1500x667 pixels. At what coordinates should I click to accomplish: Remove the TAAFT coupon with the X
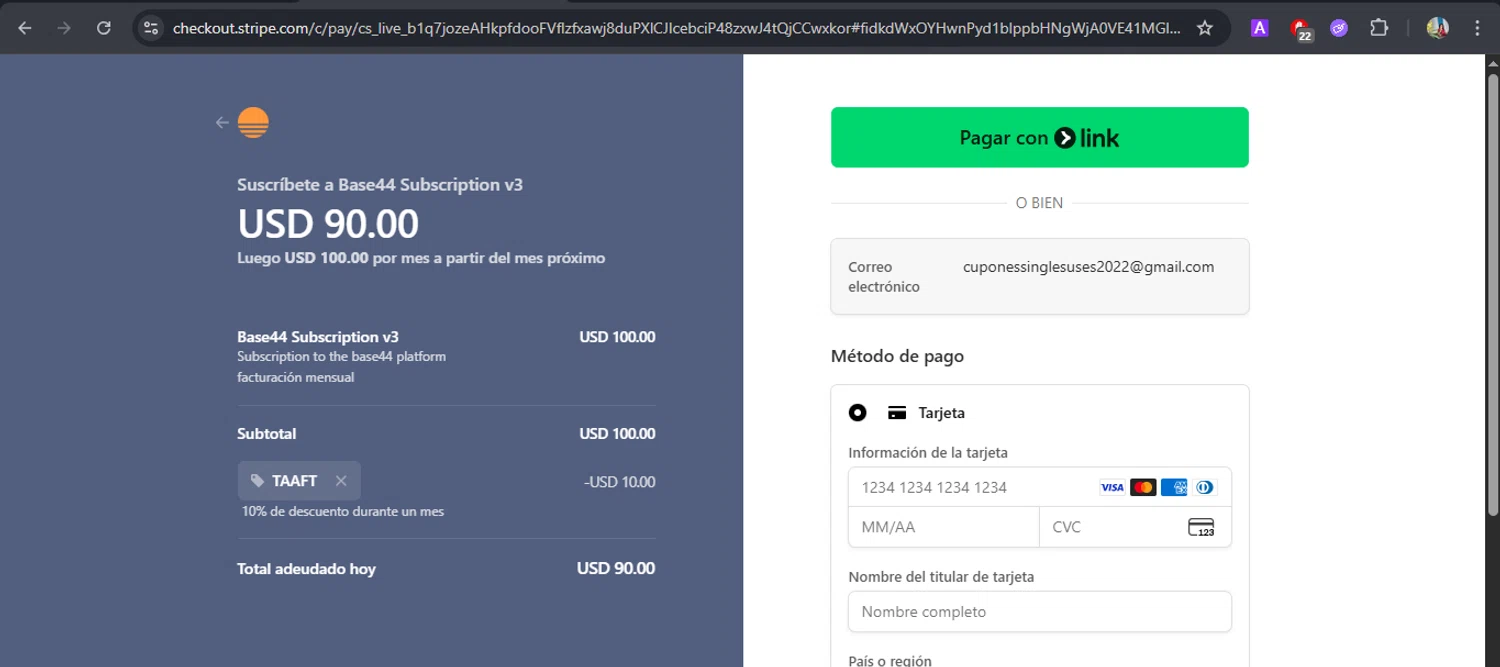[x=341, y=481]
